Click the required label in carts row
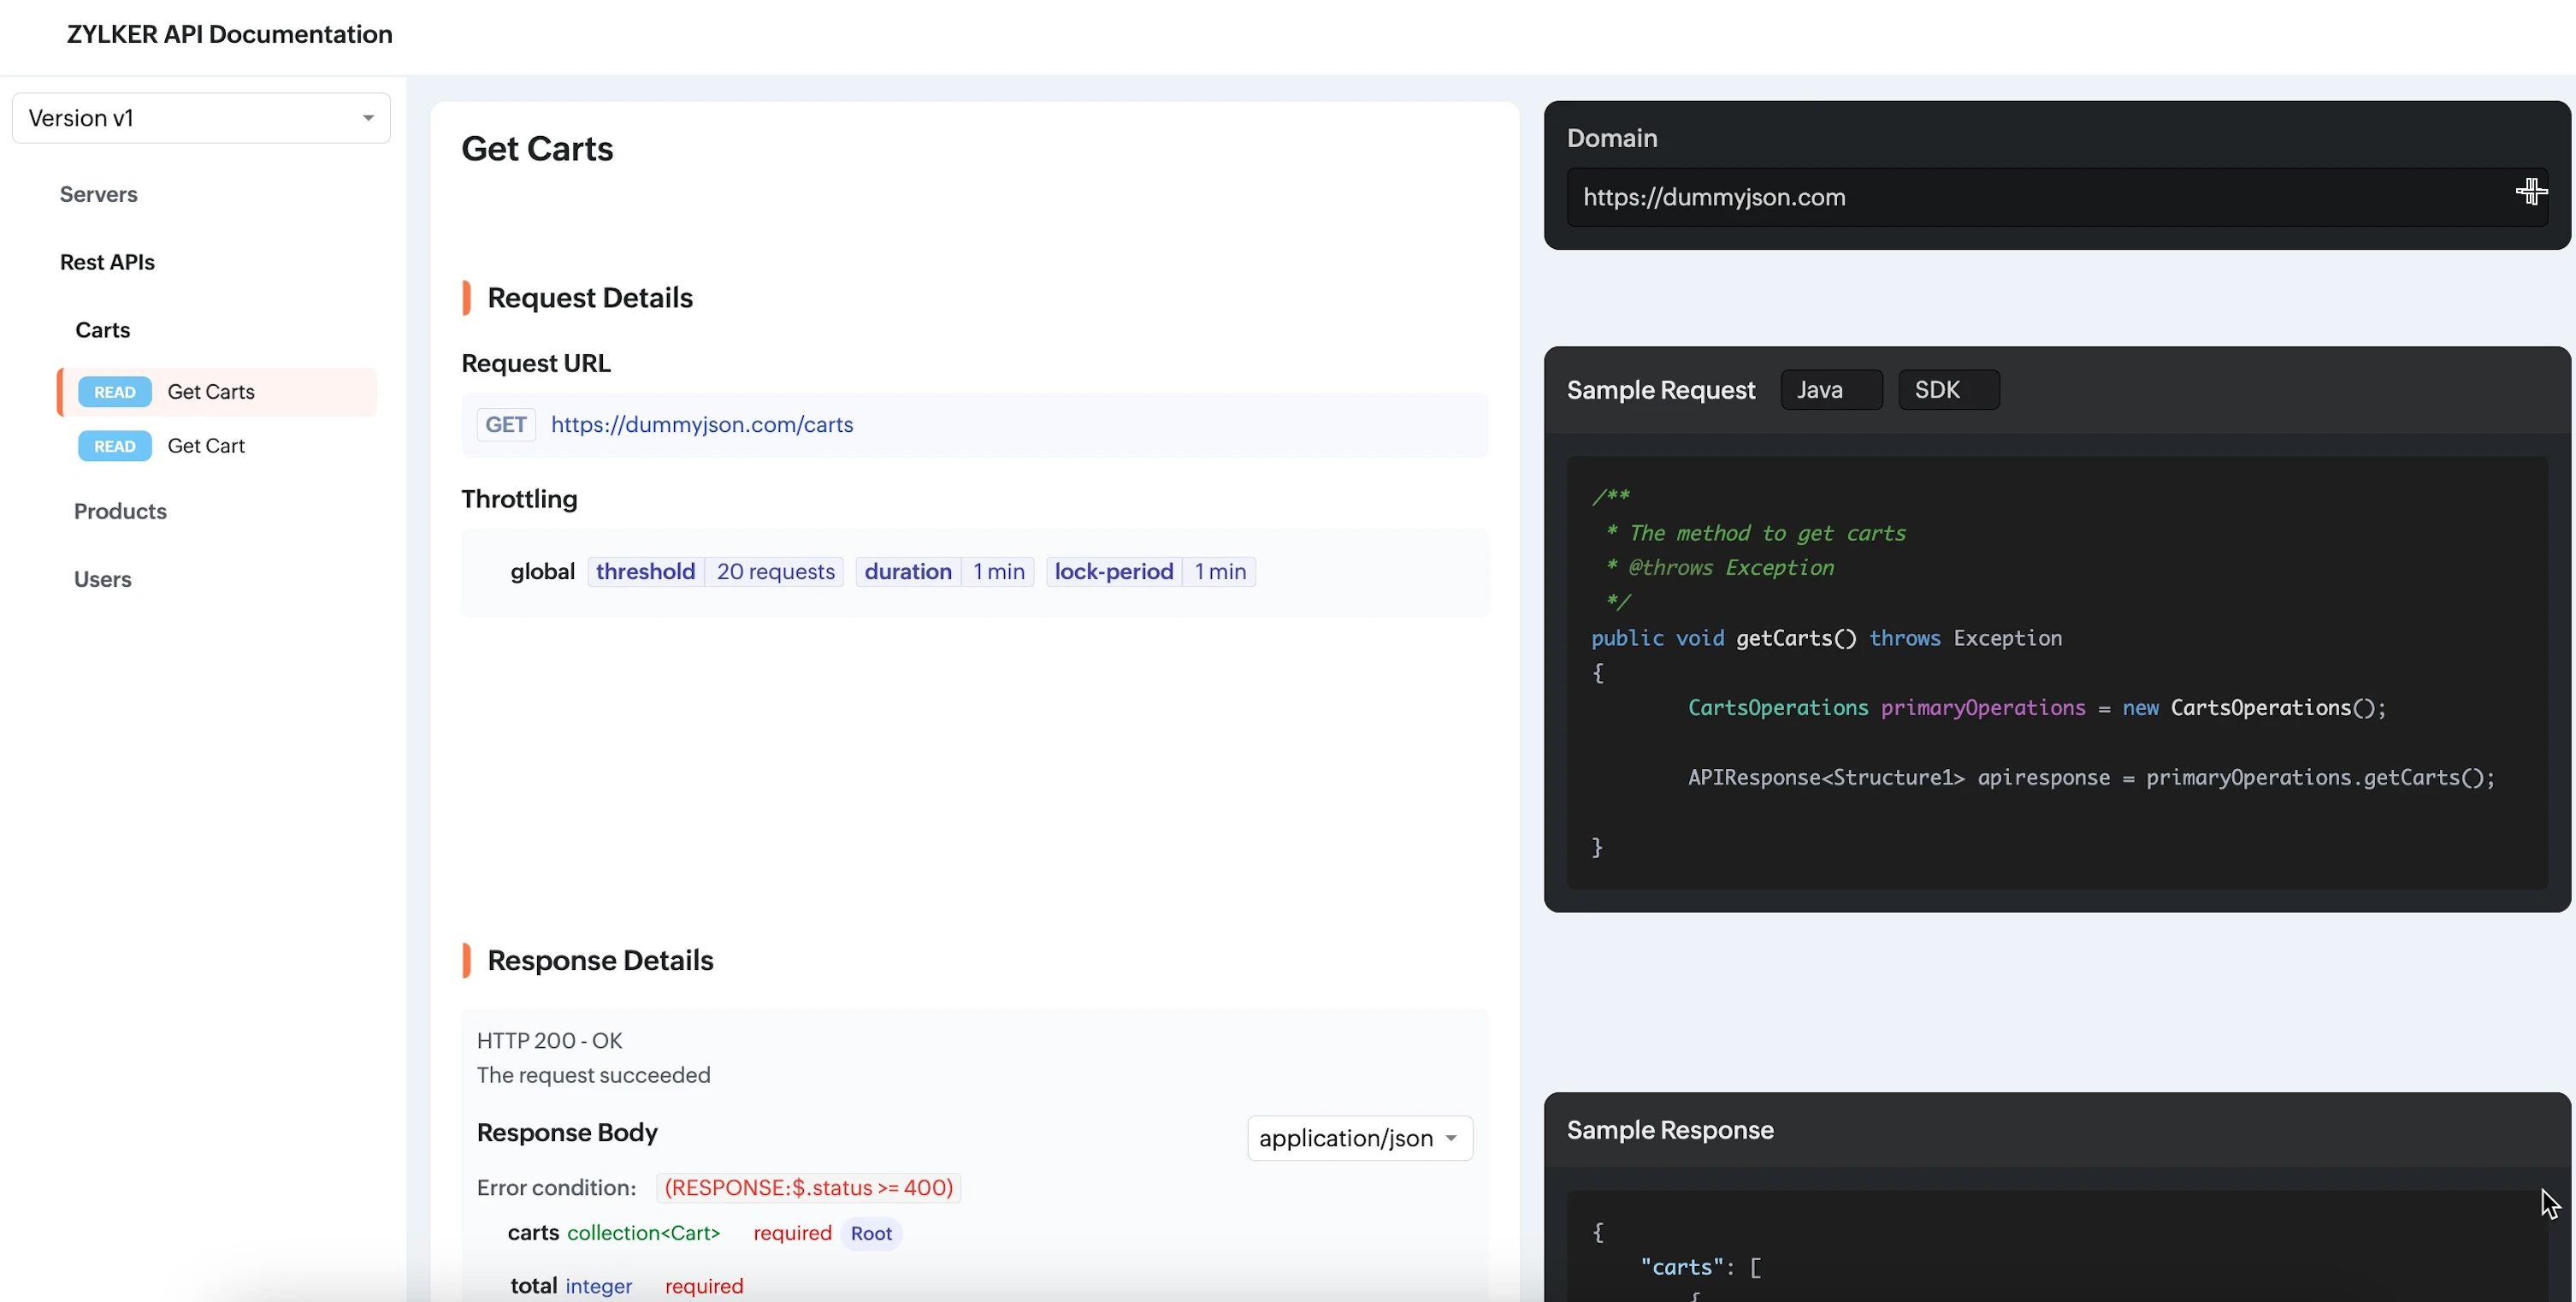Screen dimensions: 2576x1302 pyautogui.click(x=792, y=1233)
